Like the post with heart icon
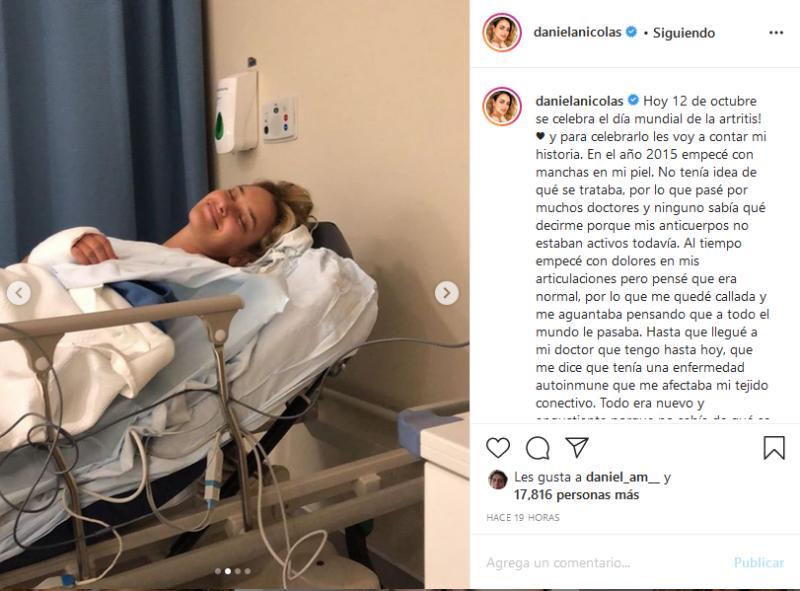 click(498, 448)
